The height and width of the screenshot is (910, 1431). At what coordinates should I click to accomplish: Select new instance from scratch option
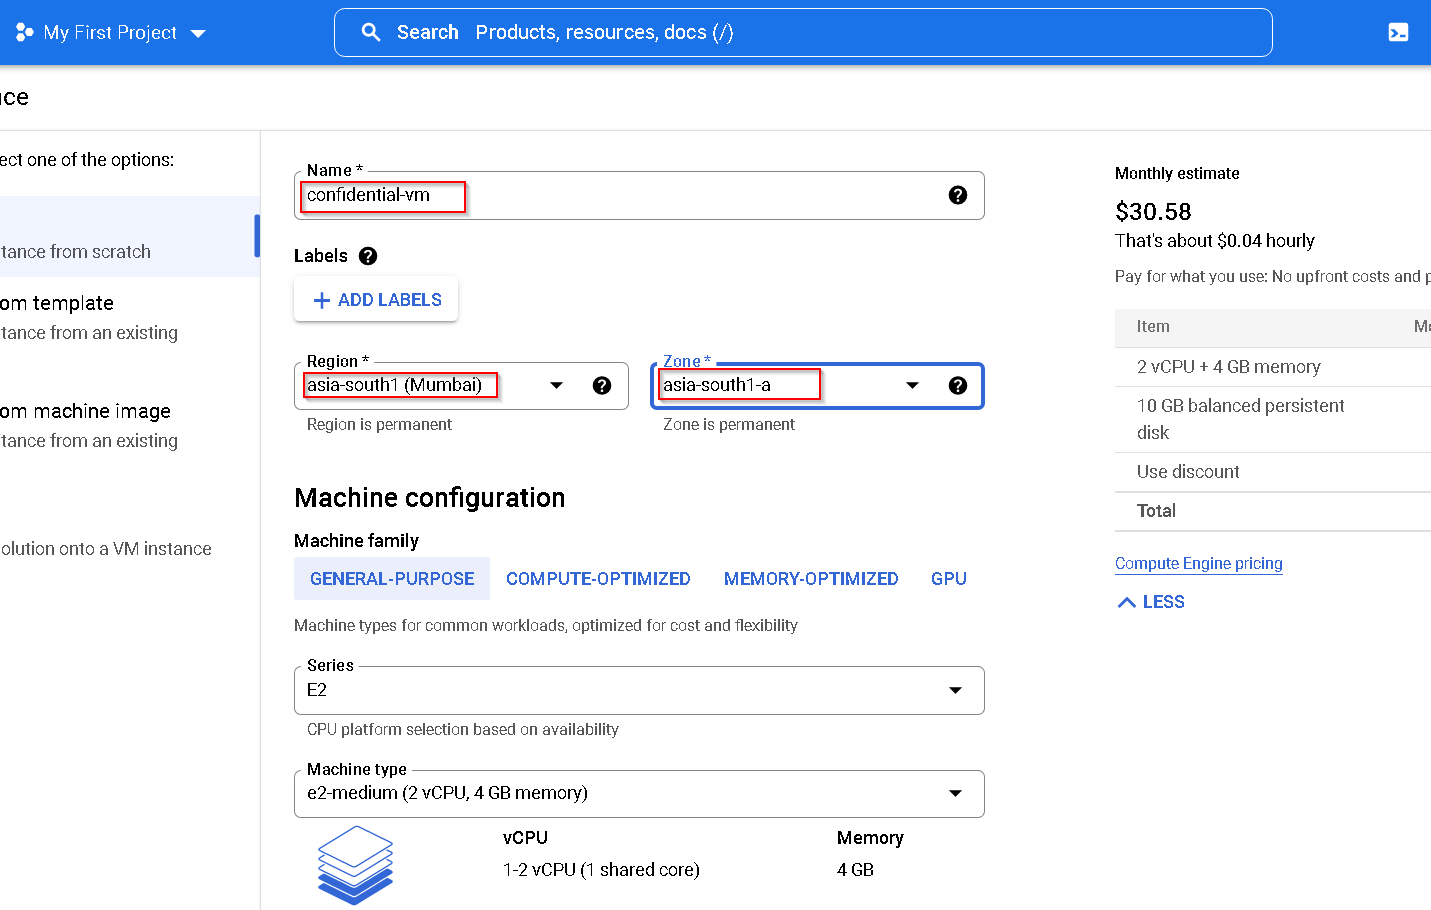[x=128, y=237]
